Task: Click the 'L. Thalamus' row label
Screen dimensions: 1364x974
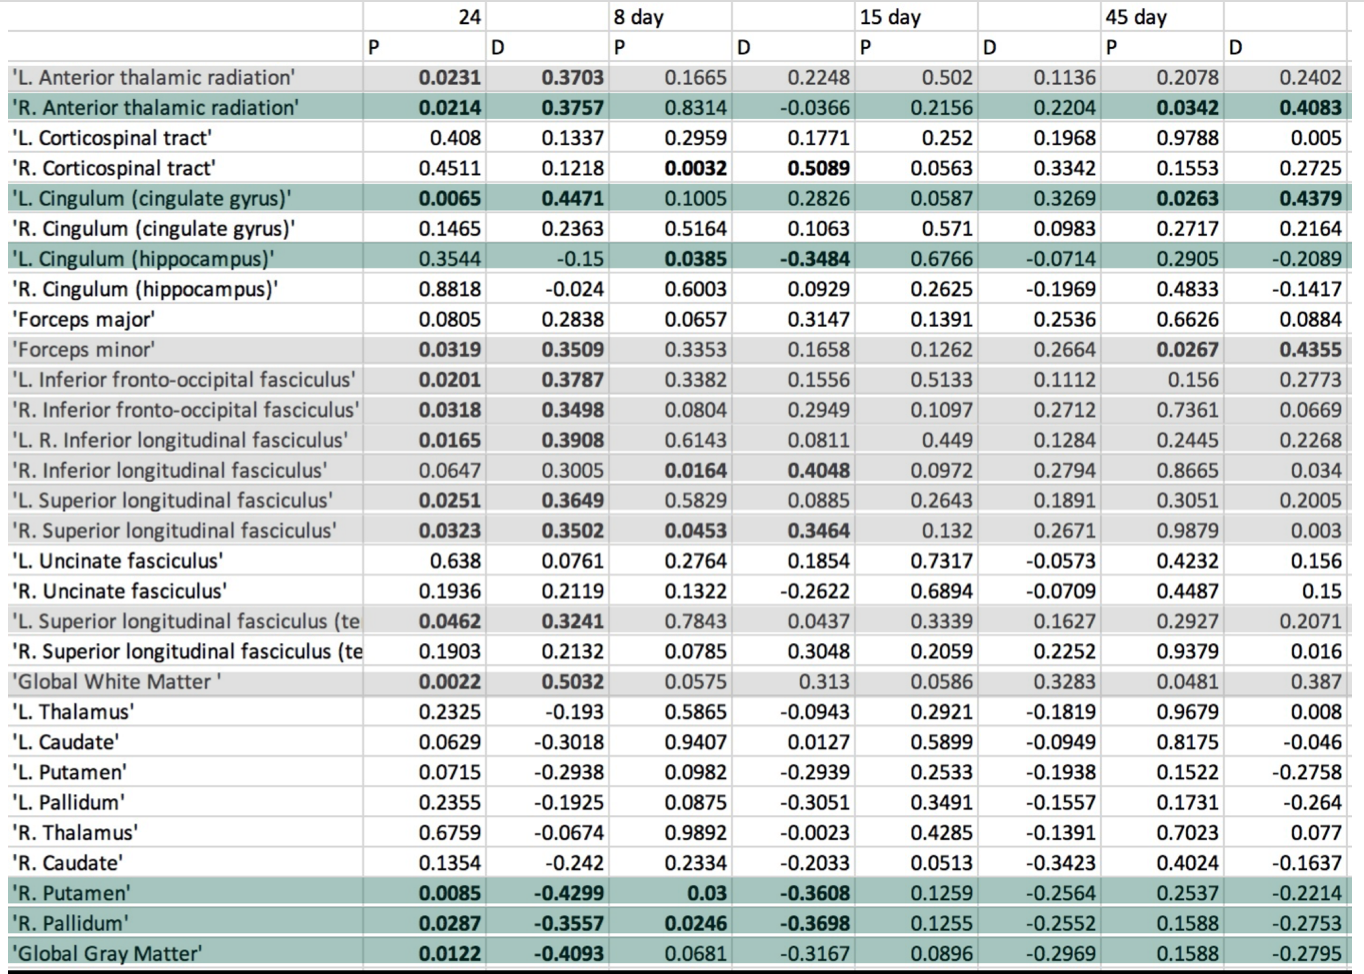Action: (73, 712)
